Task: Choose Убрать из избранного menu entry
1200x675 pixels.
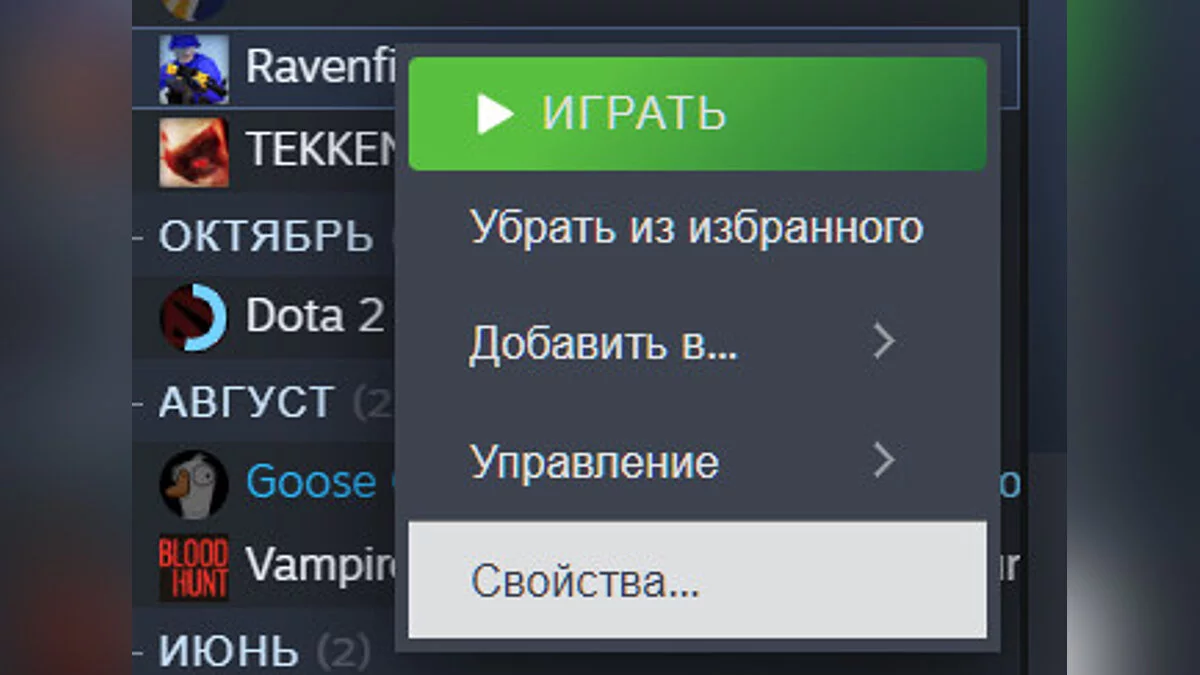Action: pos(698,229)
